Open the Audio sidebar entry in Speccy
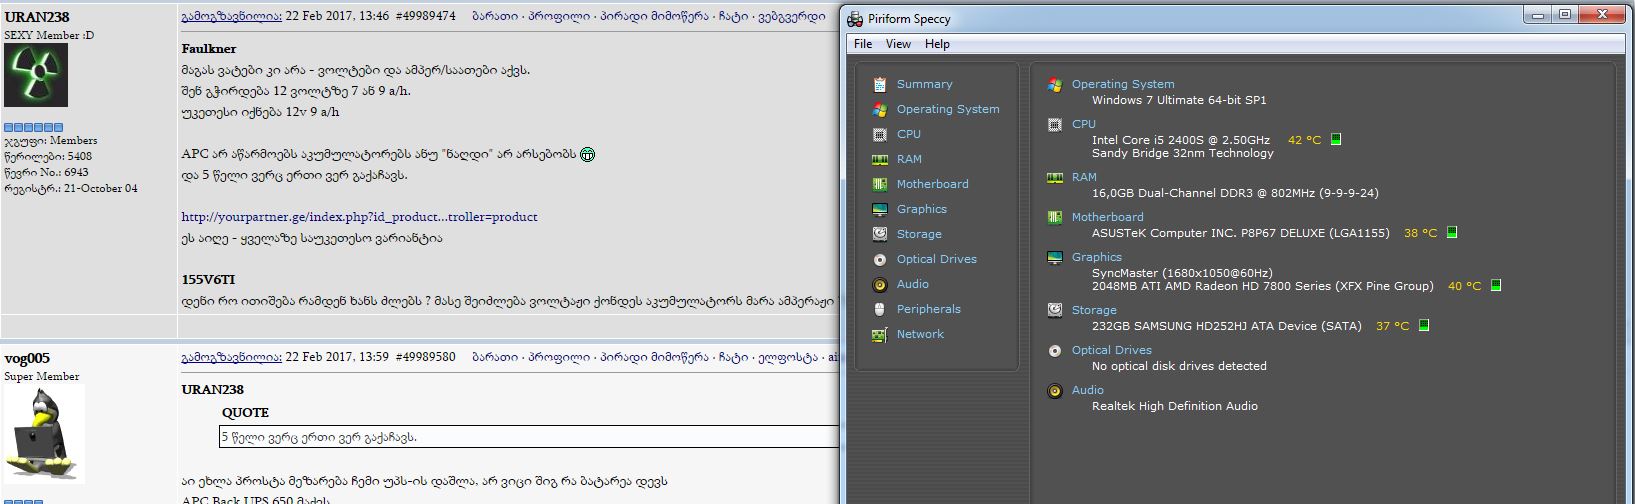Image resolution: width=1635 pixels, height=504 pixels. (x=912, y=284)
